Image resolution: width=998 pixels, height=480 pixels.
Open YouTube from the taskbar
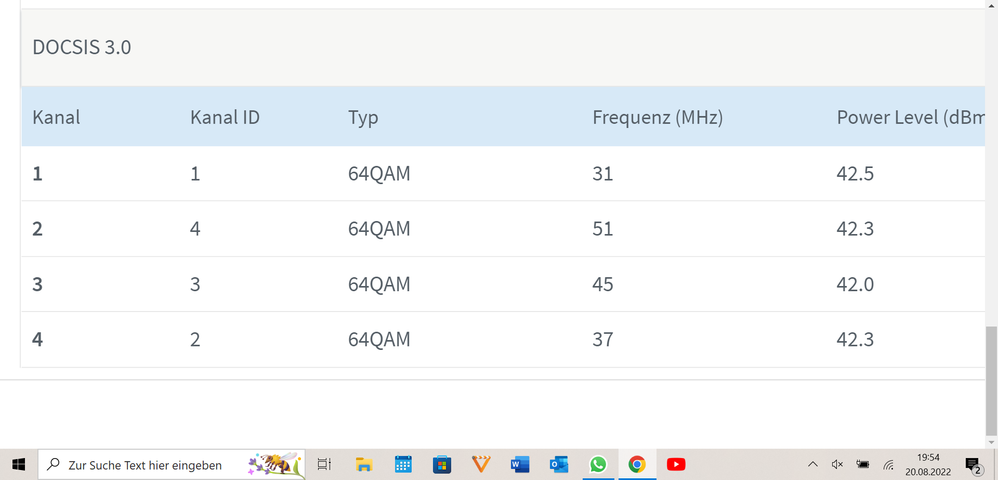coord(676,465)
